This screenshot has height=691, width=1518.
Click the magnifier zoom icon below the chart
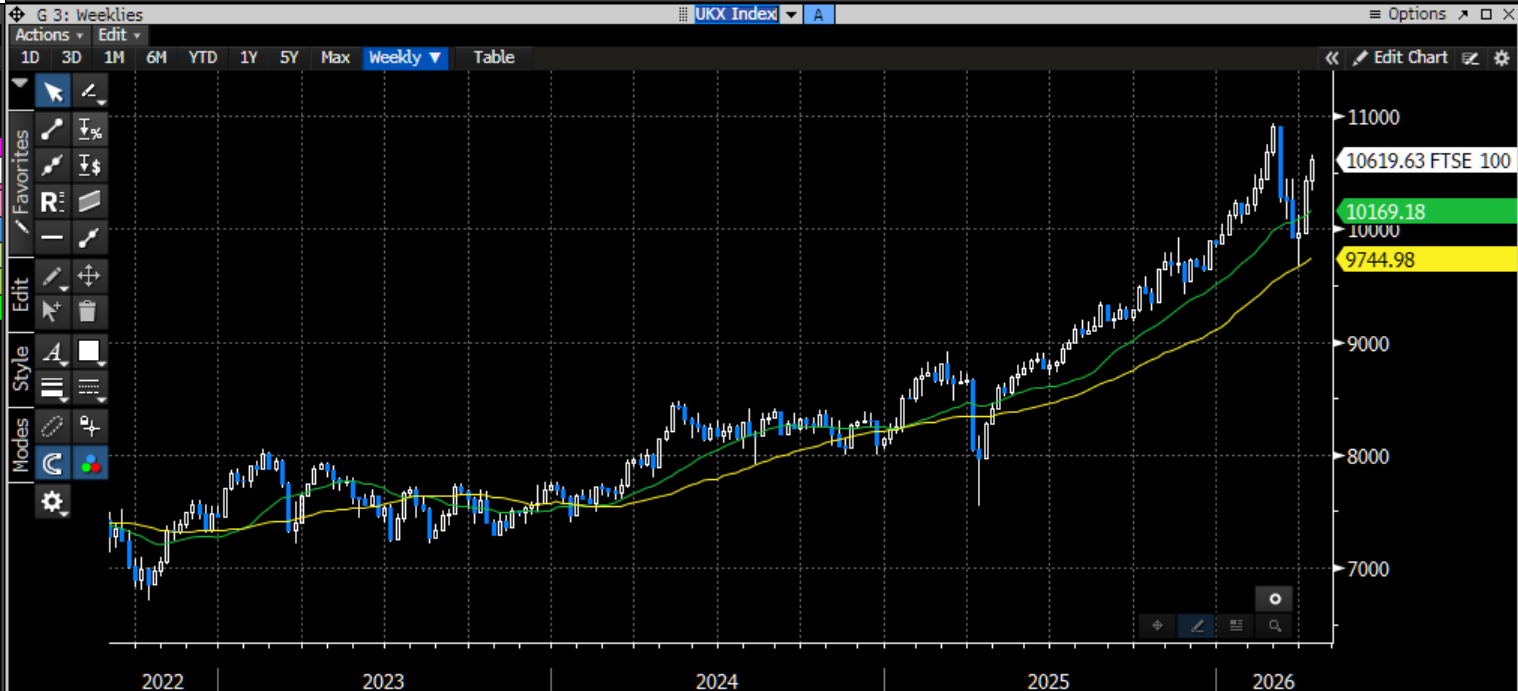(1274, 626)
